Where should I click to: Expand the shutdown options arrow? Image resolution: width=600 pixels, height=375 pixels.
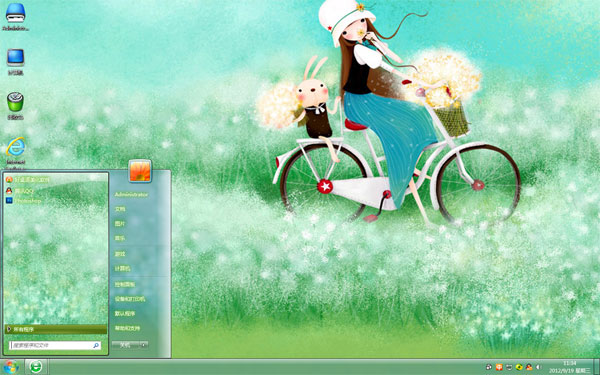coord(143,345)
